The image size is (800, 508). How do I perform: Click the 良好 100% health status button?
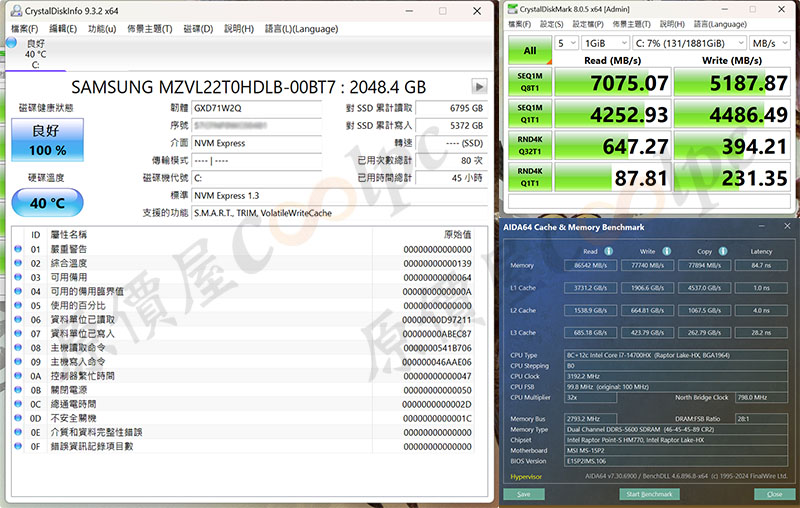click(47, 140)
